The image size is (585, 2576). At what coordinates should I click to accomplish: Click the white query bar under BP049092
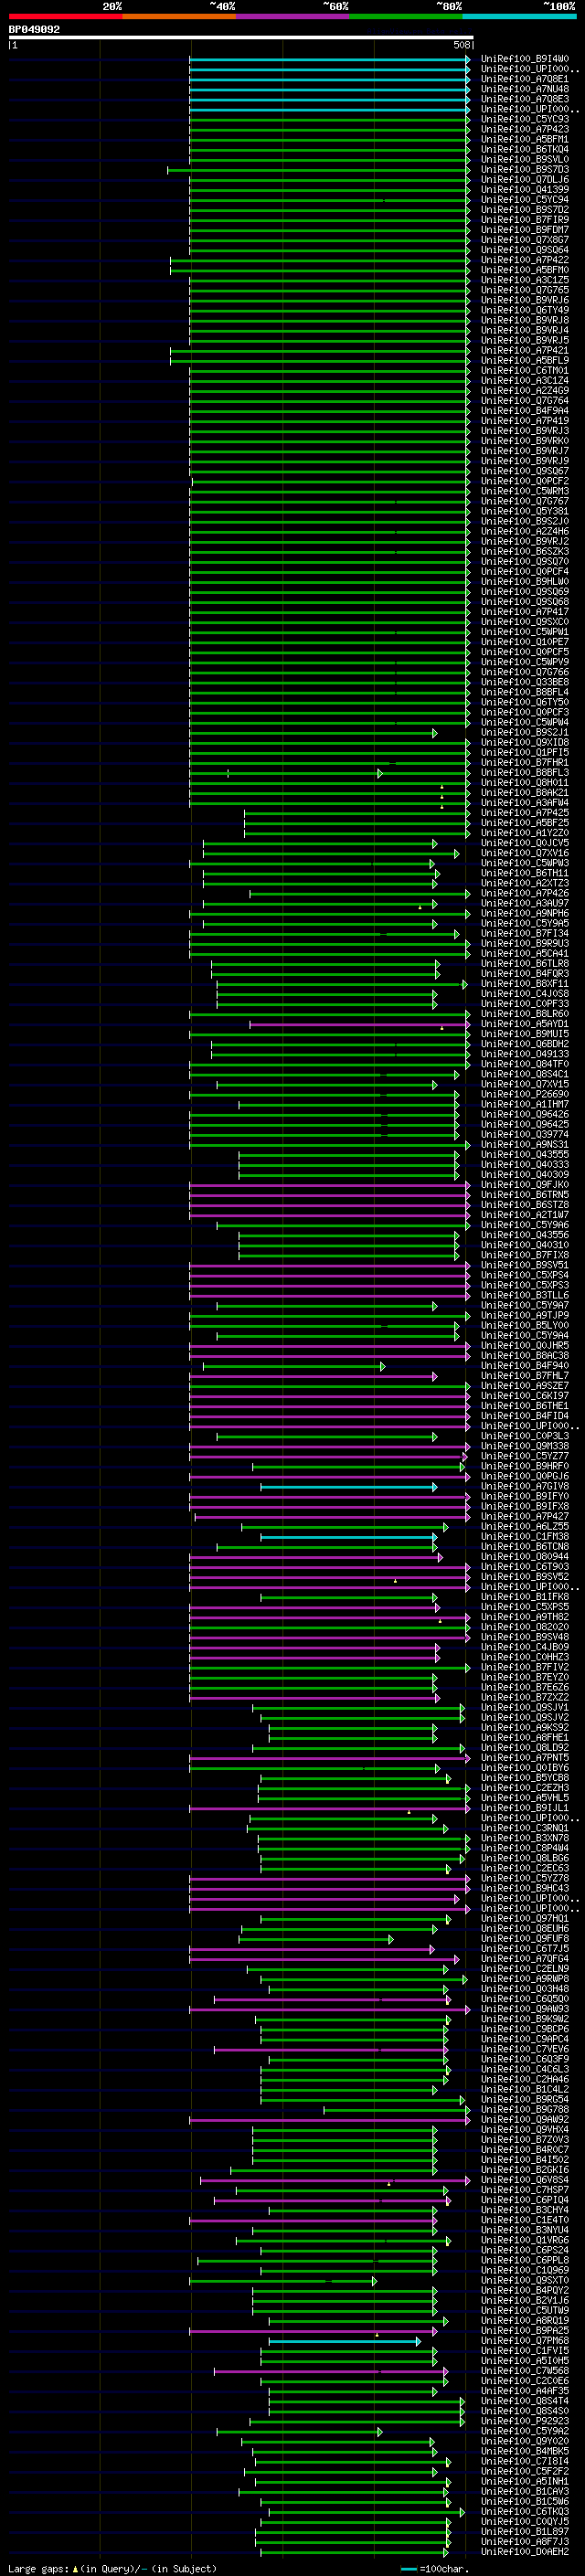tap(241, 38)
